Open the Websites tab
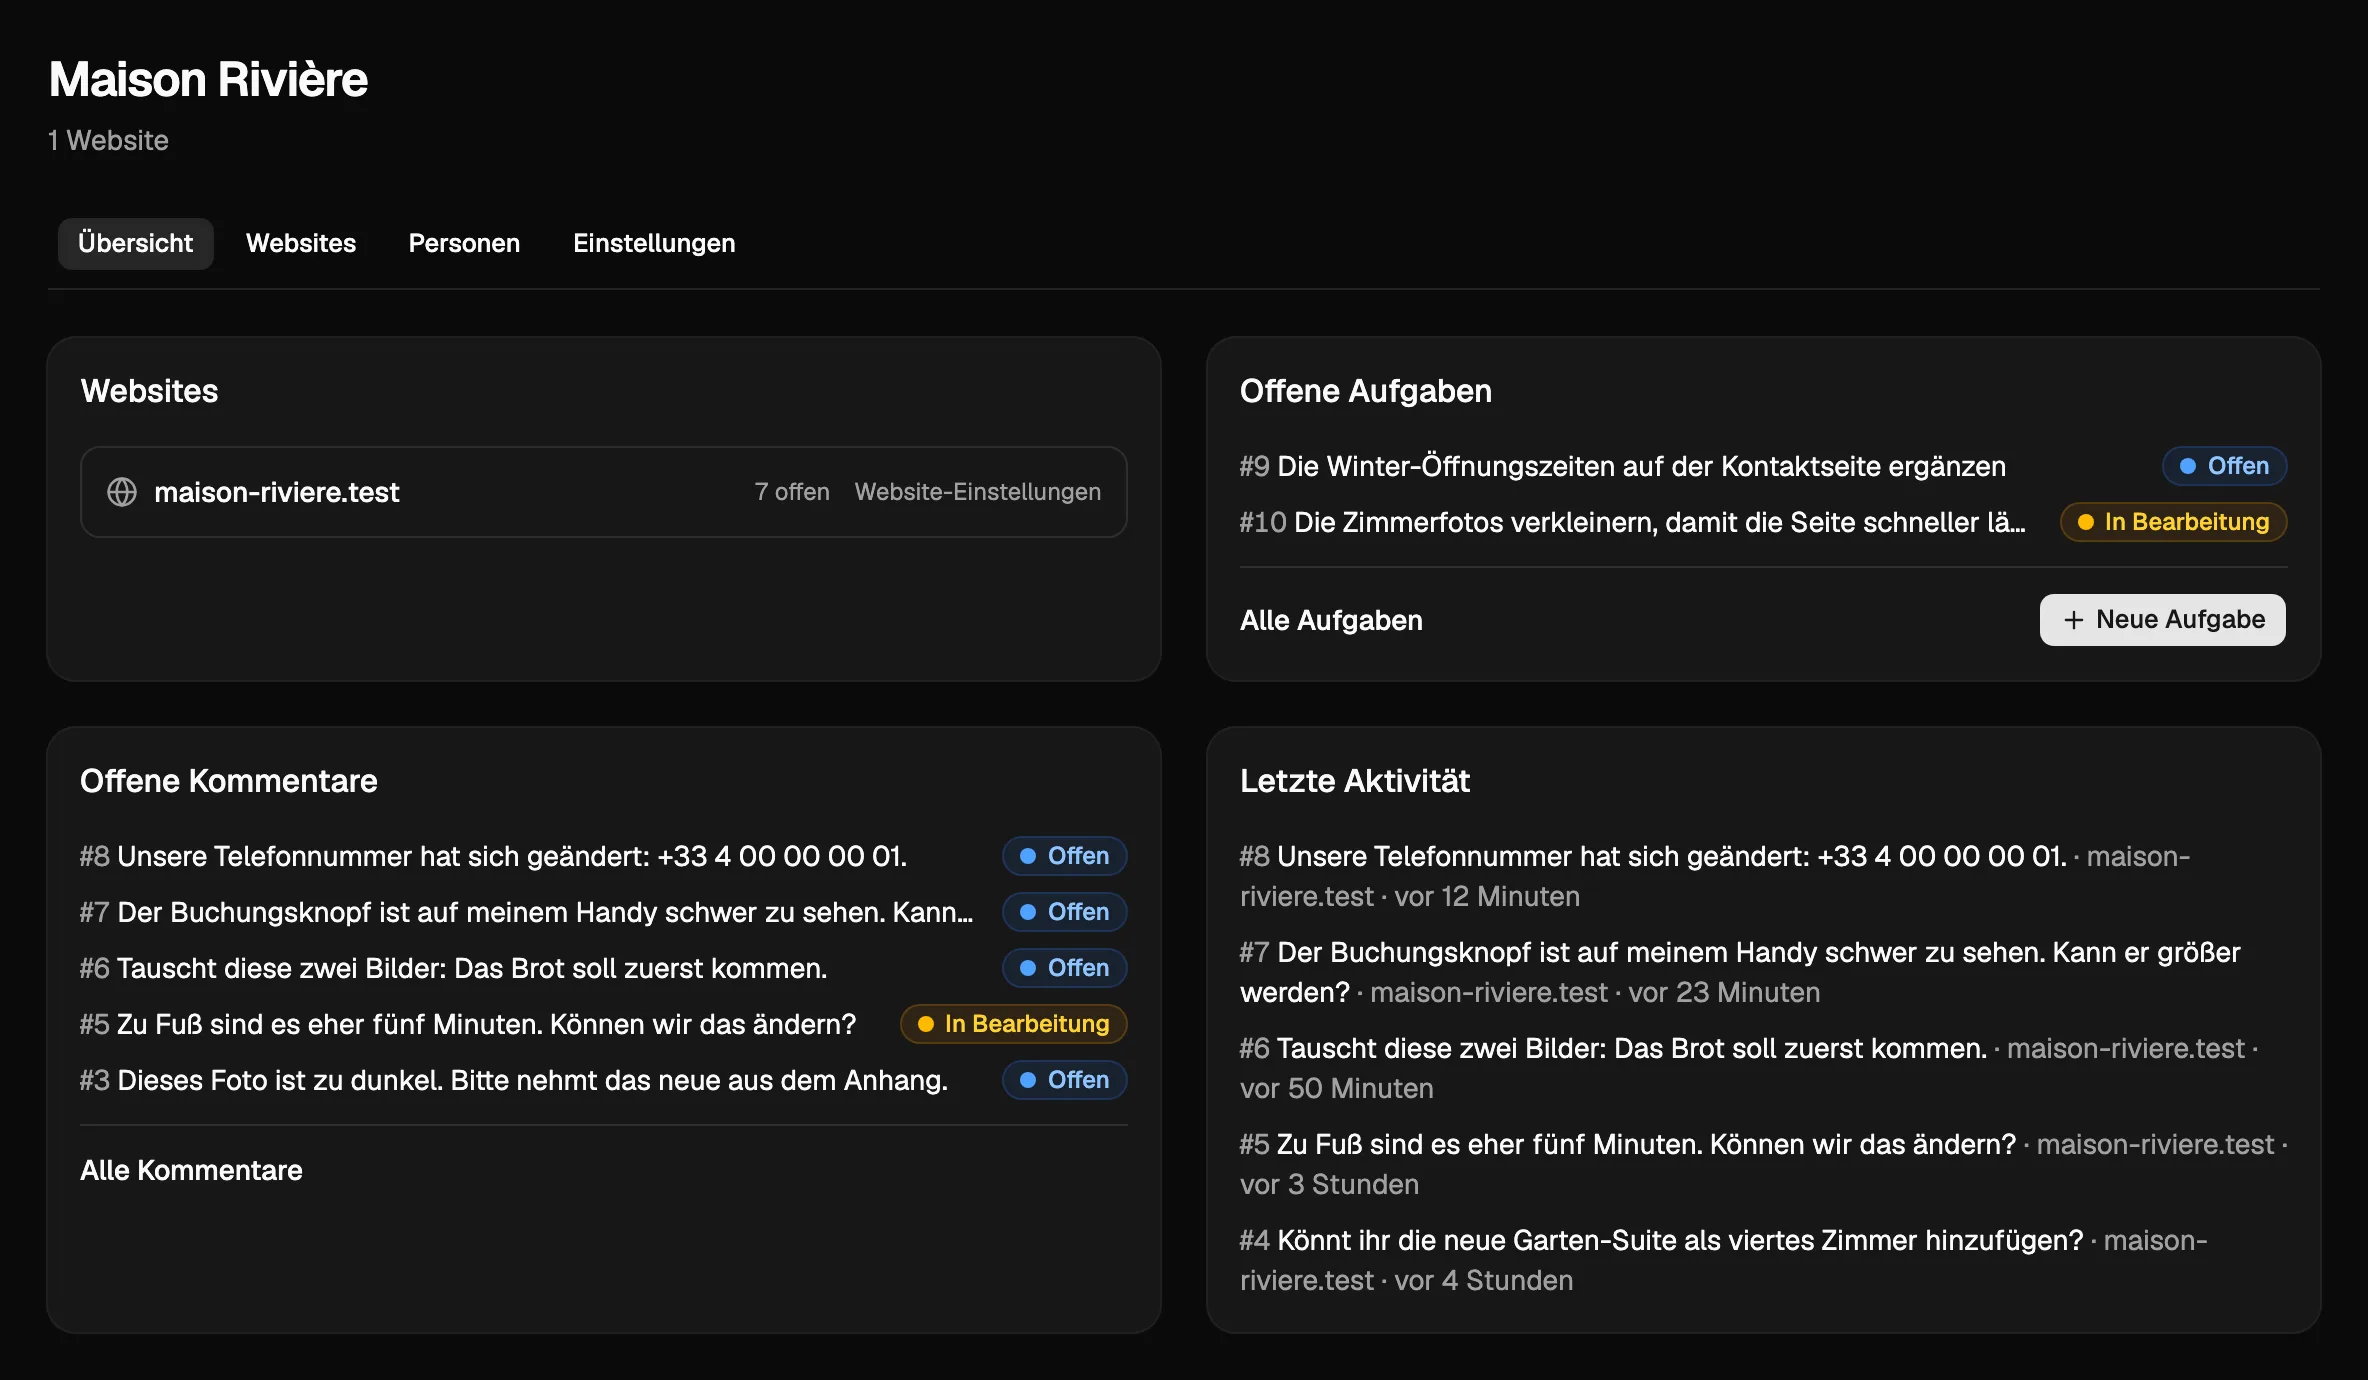 (x=301, y=243)
